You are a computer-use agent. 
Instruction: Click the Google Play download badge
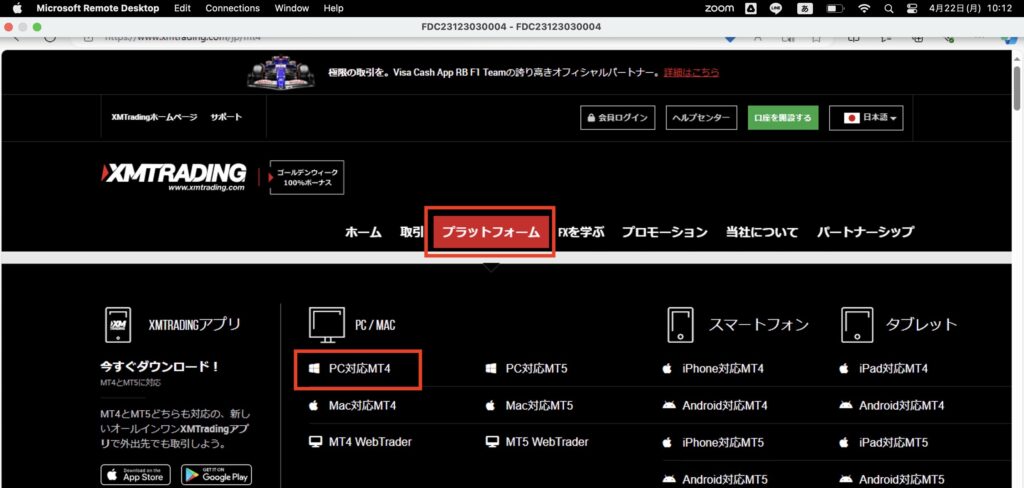216,475
